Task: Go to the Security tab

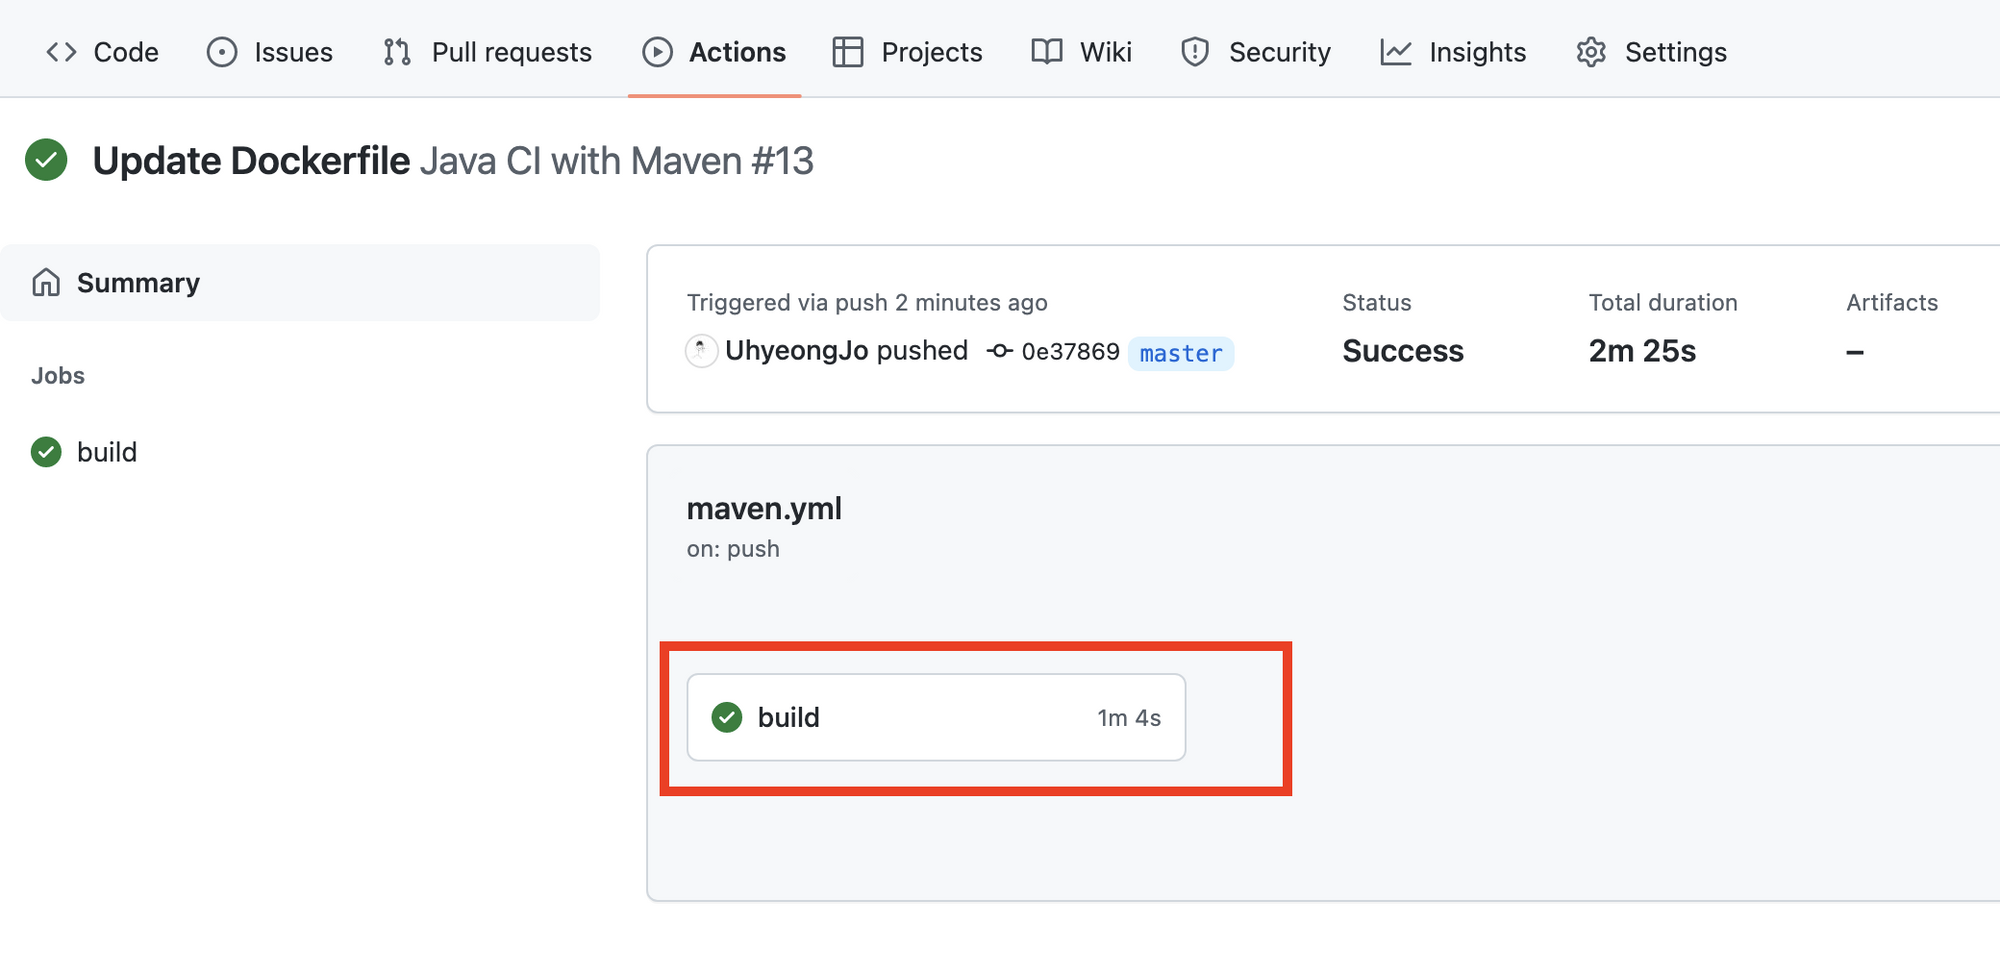Action: click(1256, 52)
